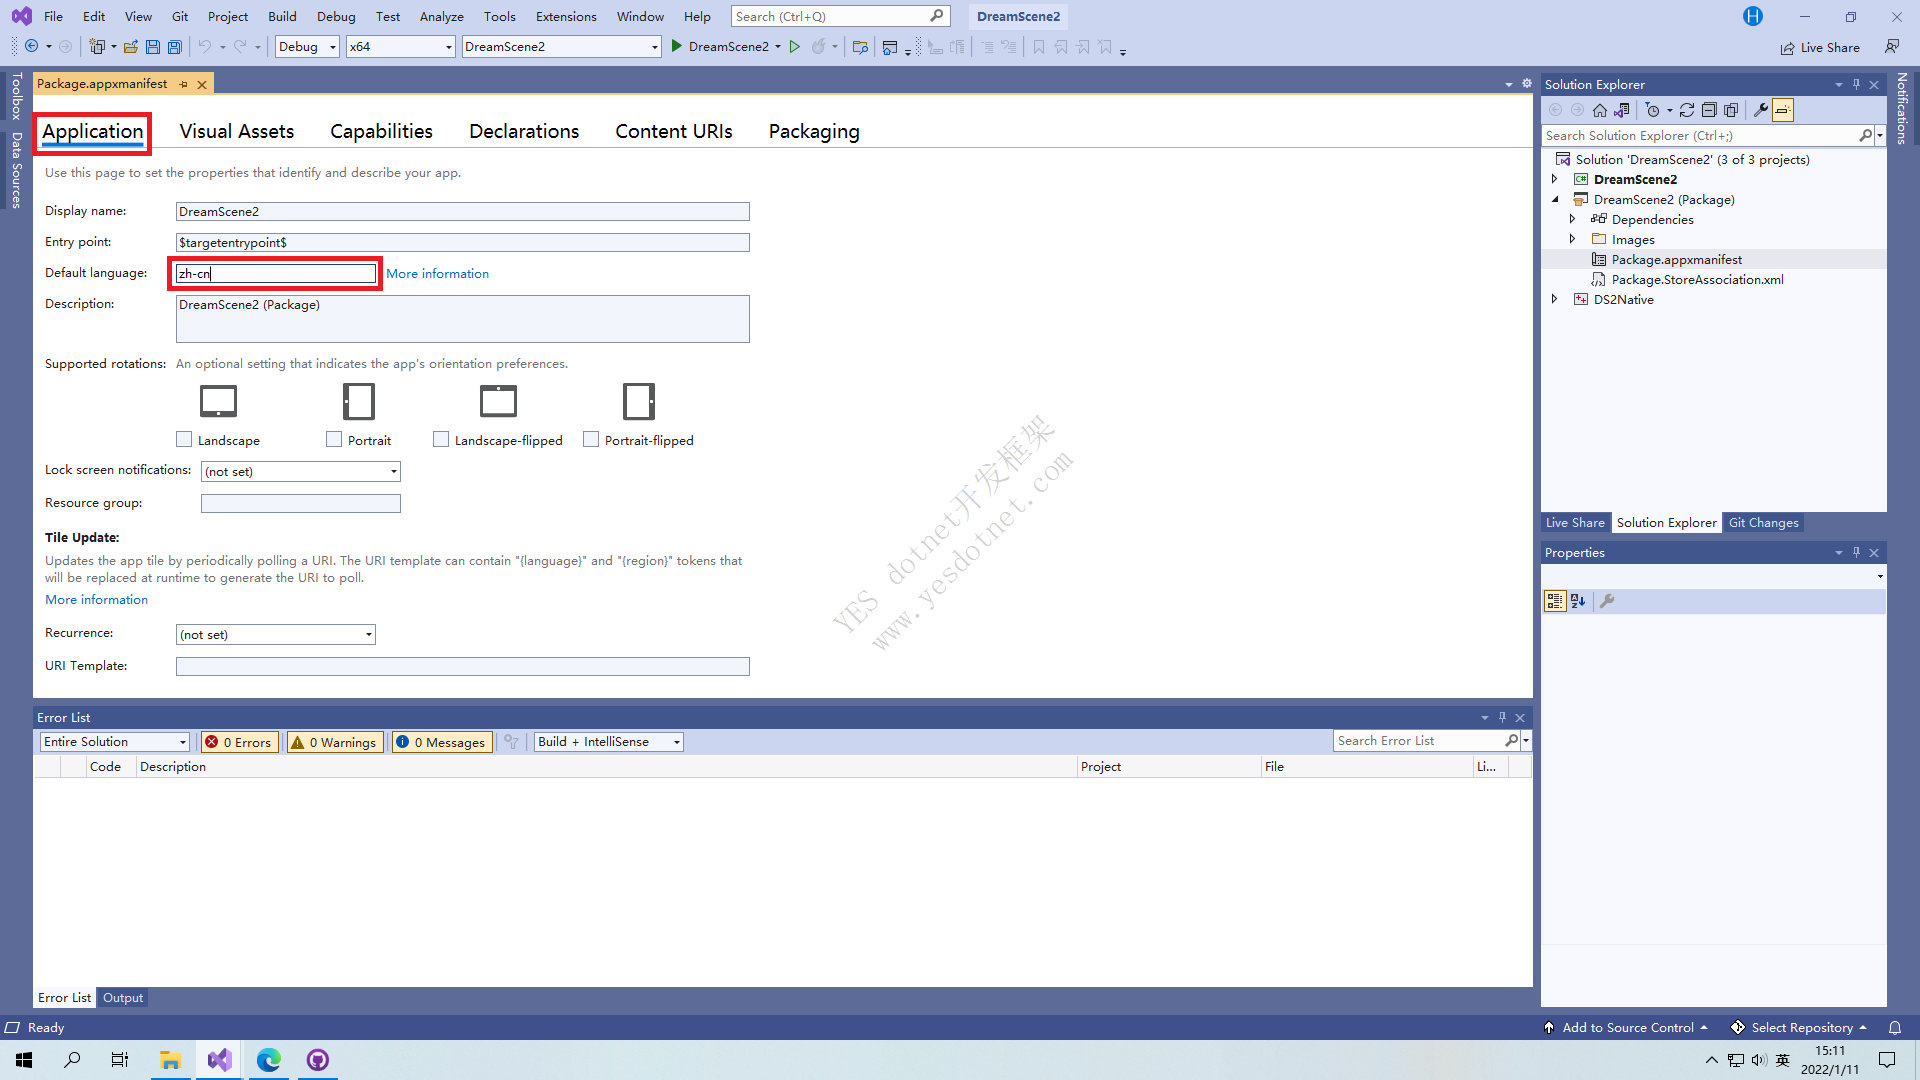Screen dimensions: 1920x1080
Task: Check the Landscape-flipped checkbox
Action: click(441, 440)
